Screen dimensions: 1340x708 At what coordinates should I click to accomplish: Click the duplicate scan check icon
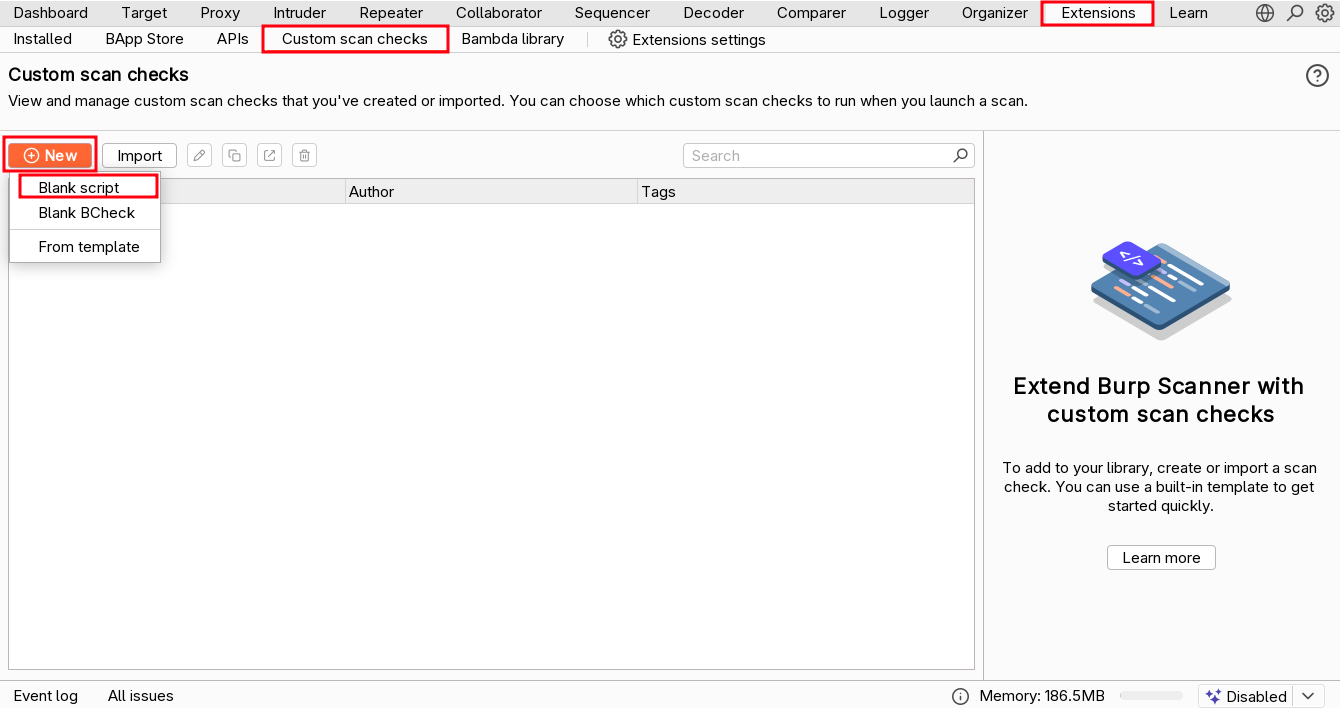point(234,155)
